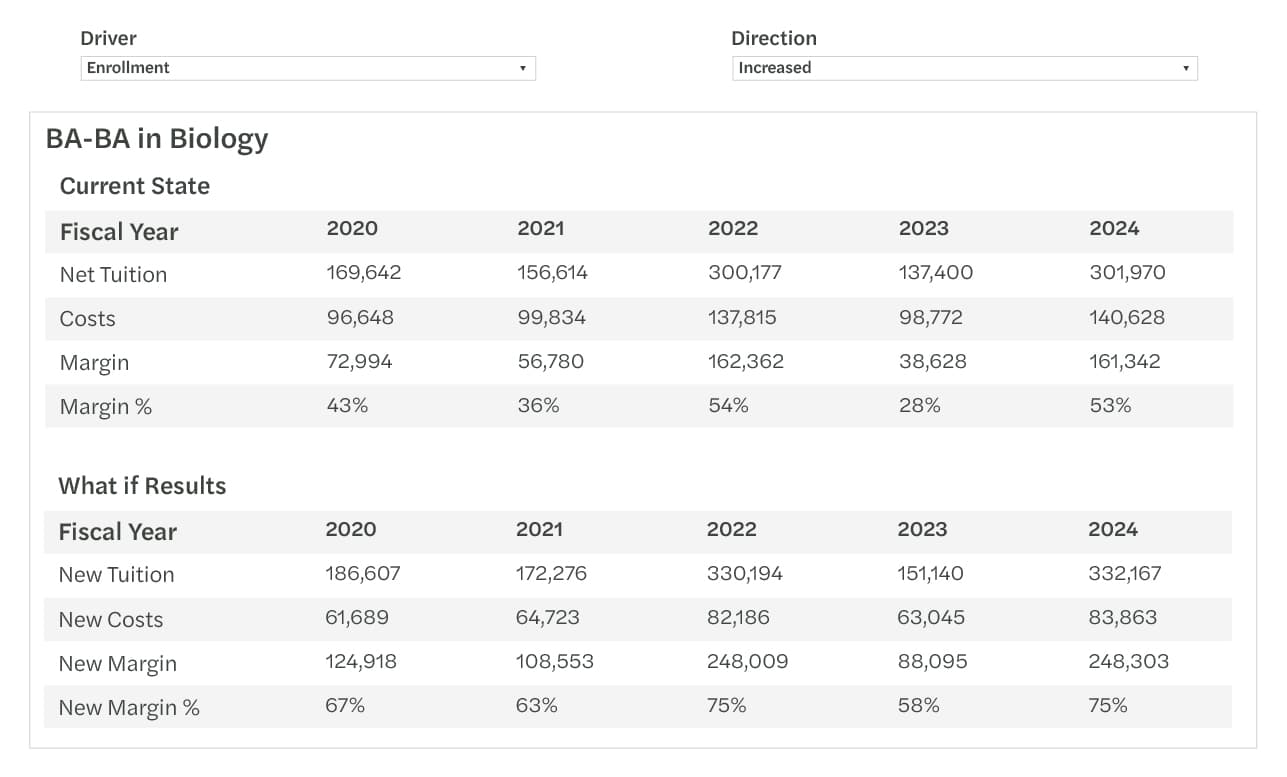Select the Net Tuition row label

(x=113, y=274)
